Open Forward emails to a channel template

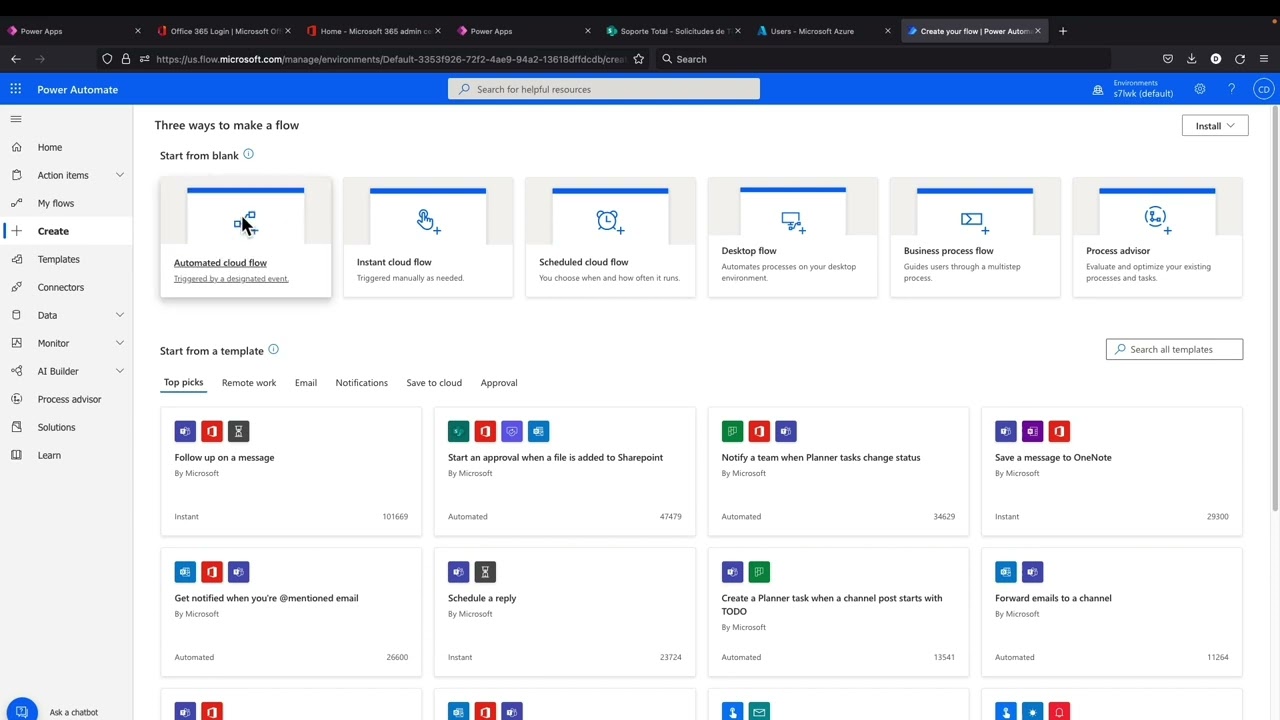point(1112,612)
